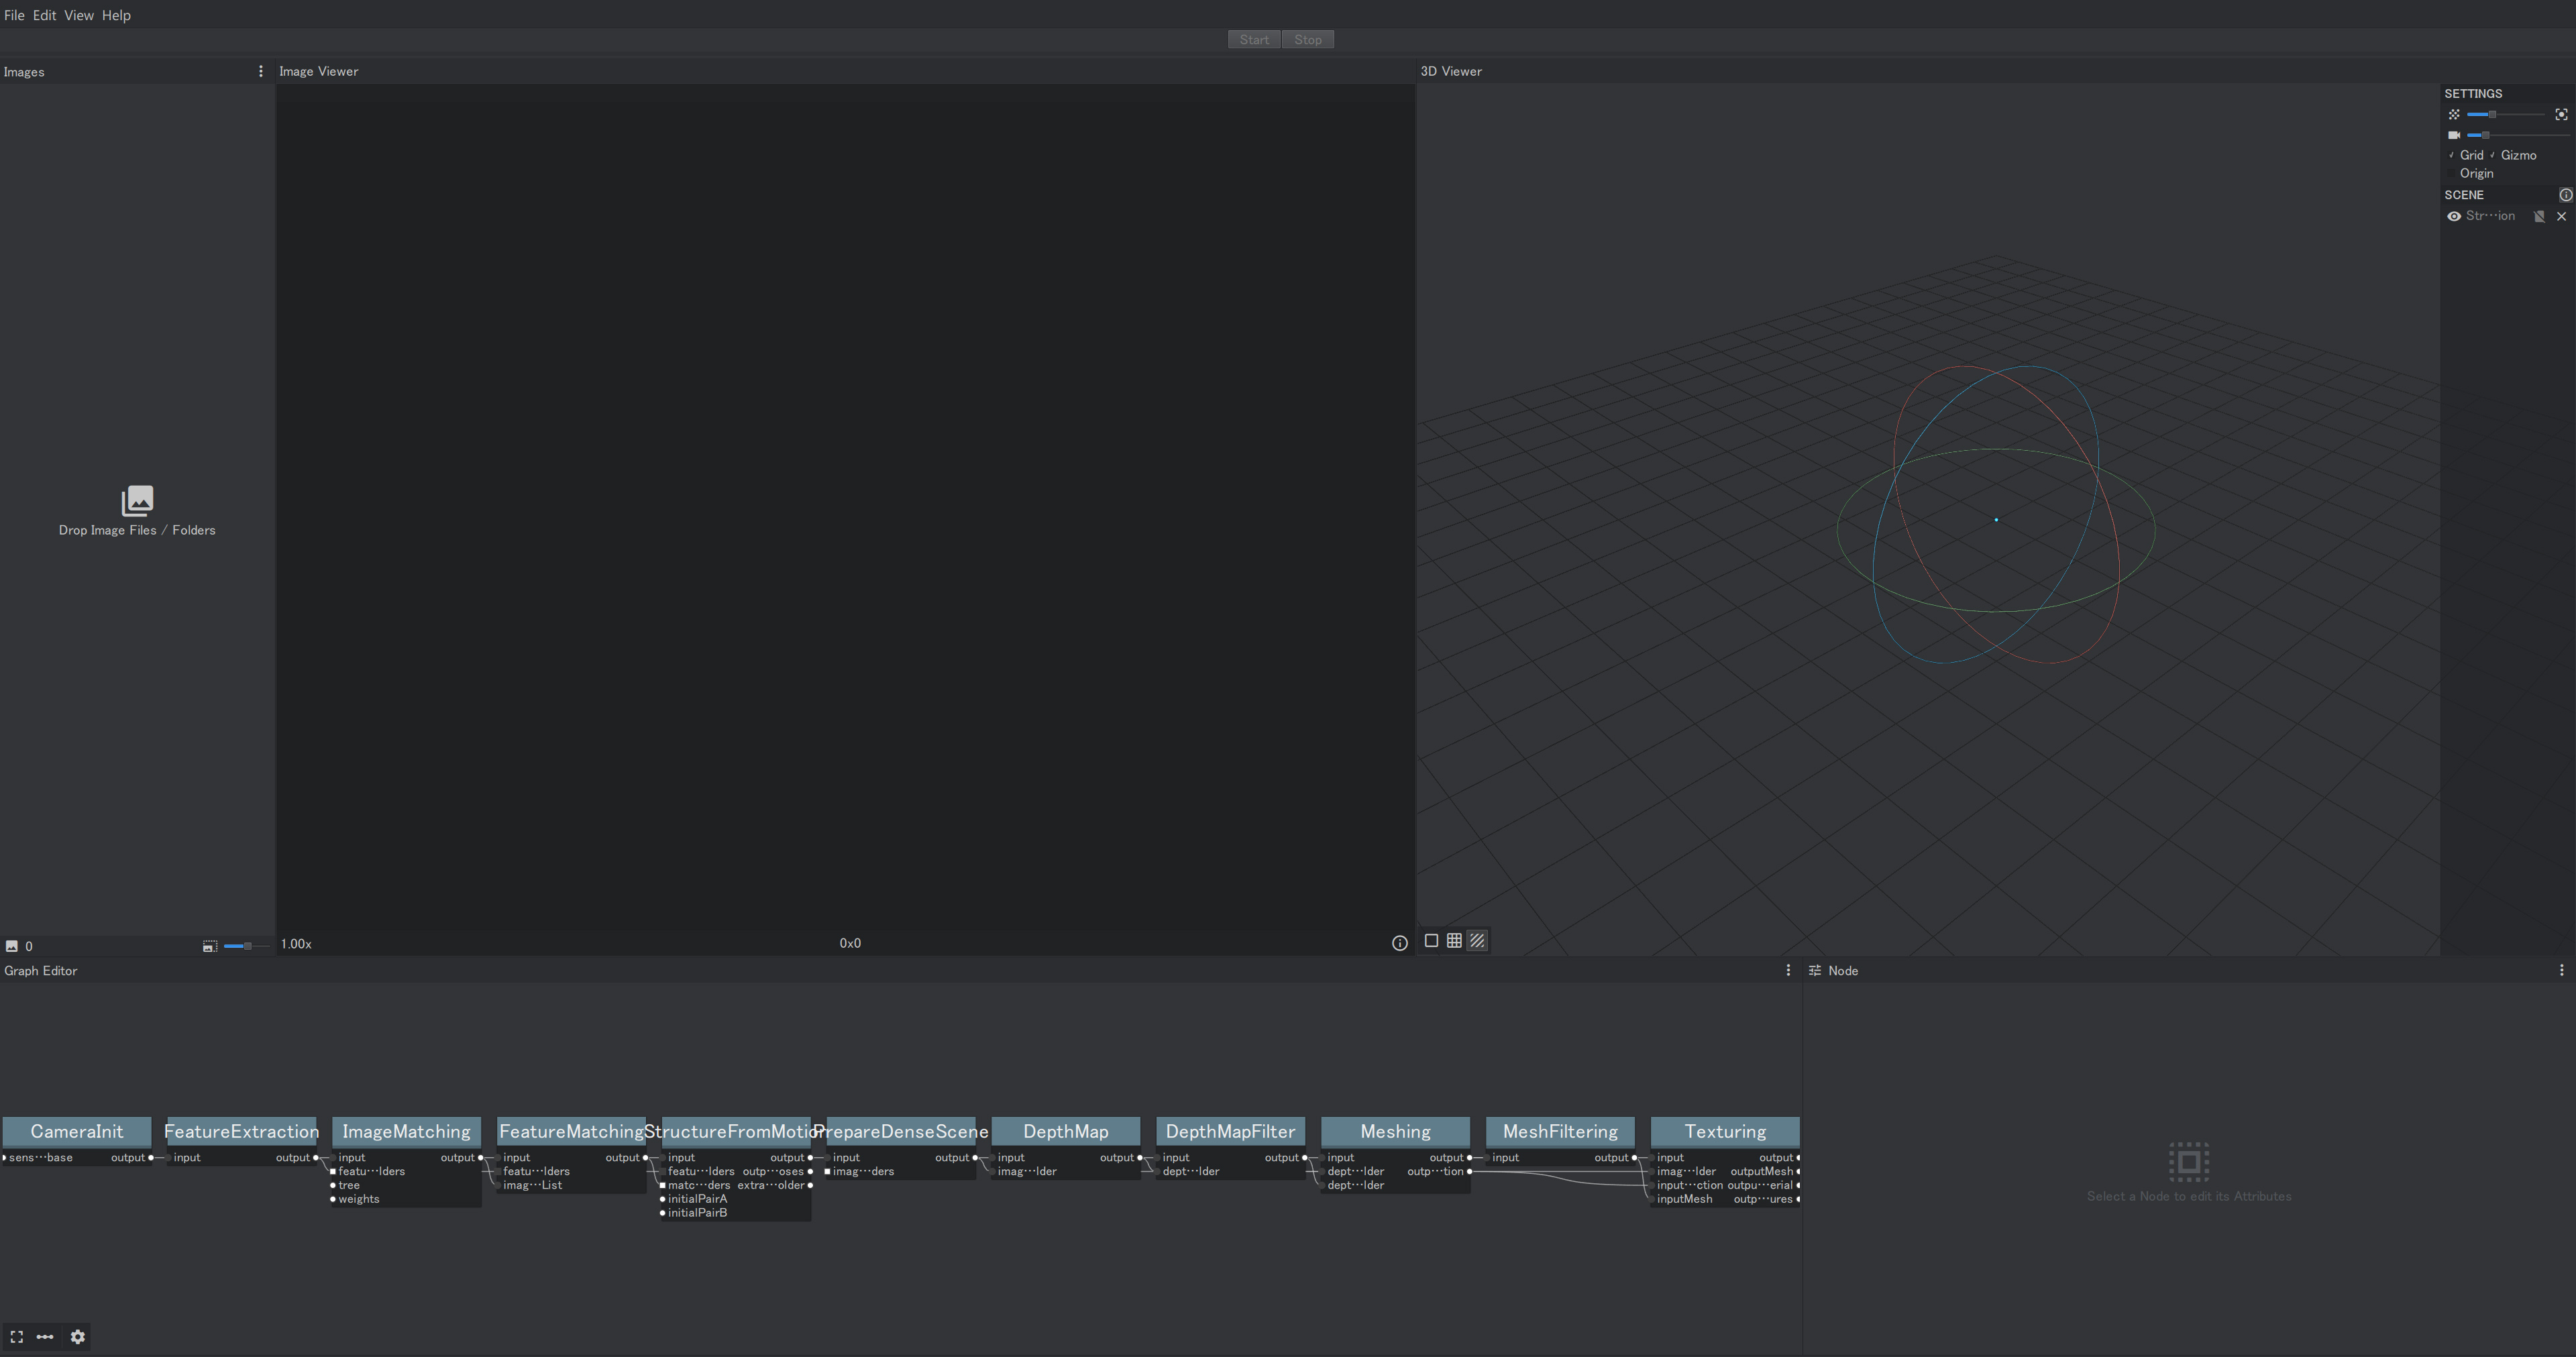
Task: Click initialPairB on StructureFromMotion
Action: click(697, 1214)
